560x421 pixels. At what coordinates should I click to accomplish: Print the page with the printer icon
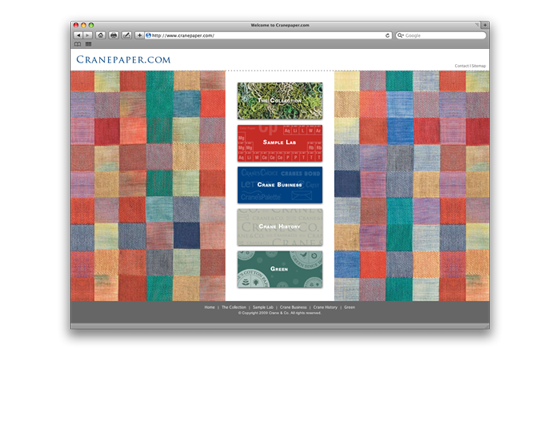(114, 35)
